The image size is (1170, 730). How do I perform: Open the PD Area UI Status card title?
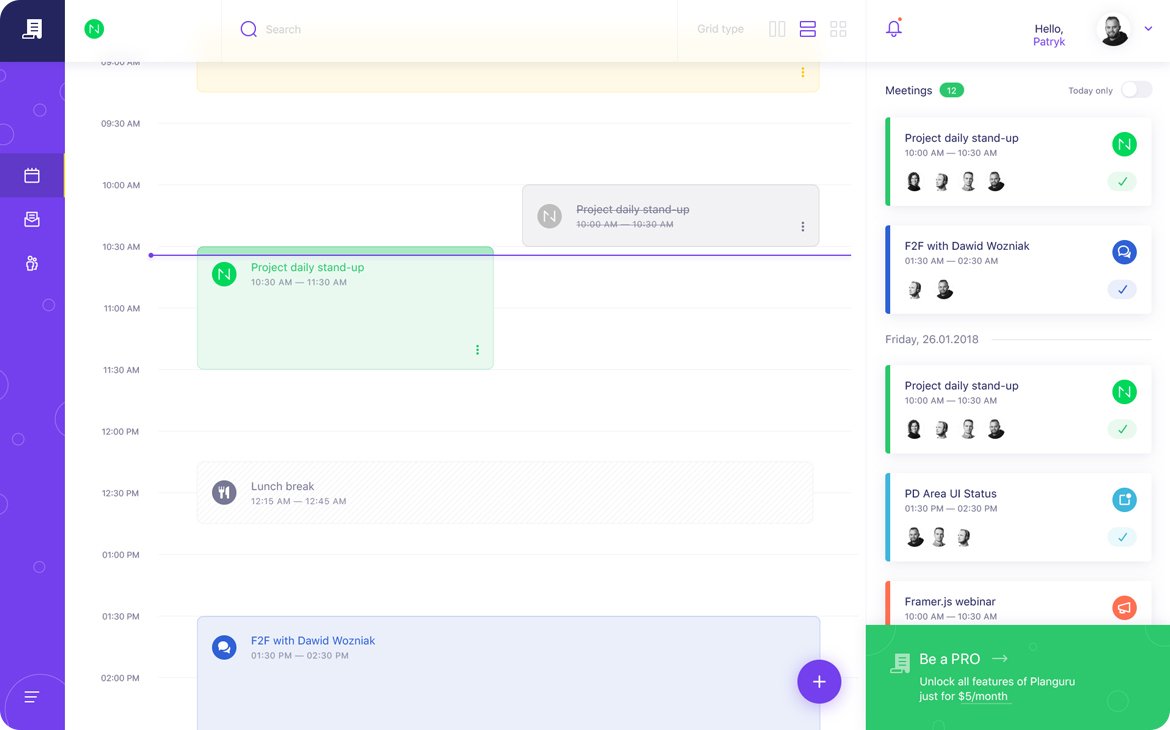(x=951, y=493)
